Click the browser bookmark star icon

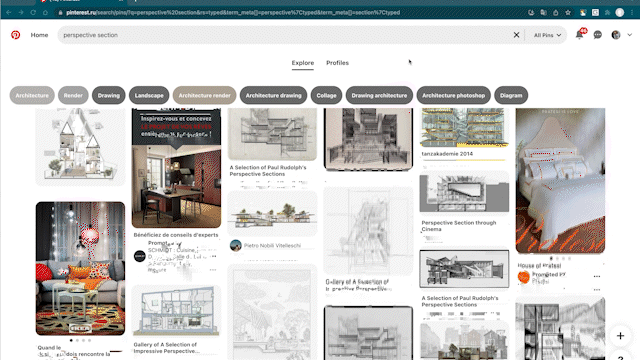568,13
